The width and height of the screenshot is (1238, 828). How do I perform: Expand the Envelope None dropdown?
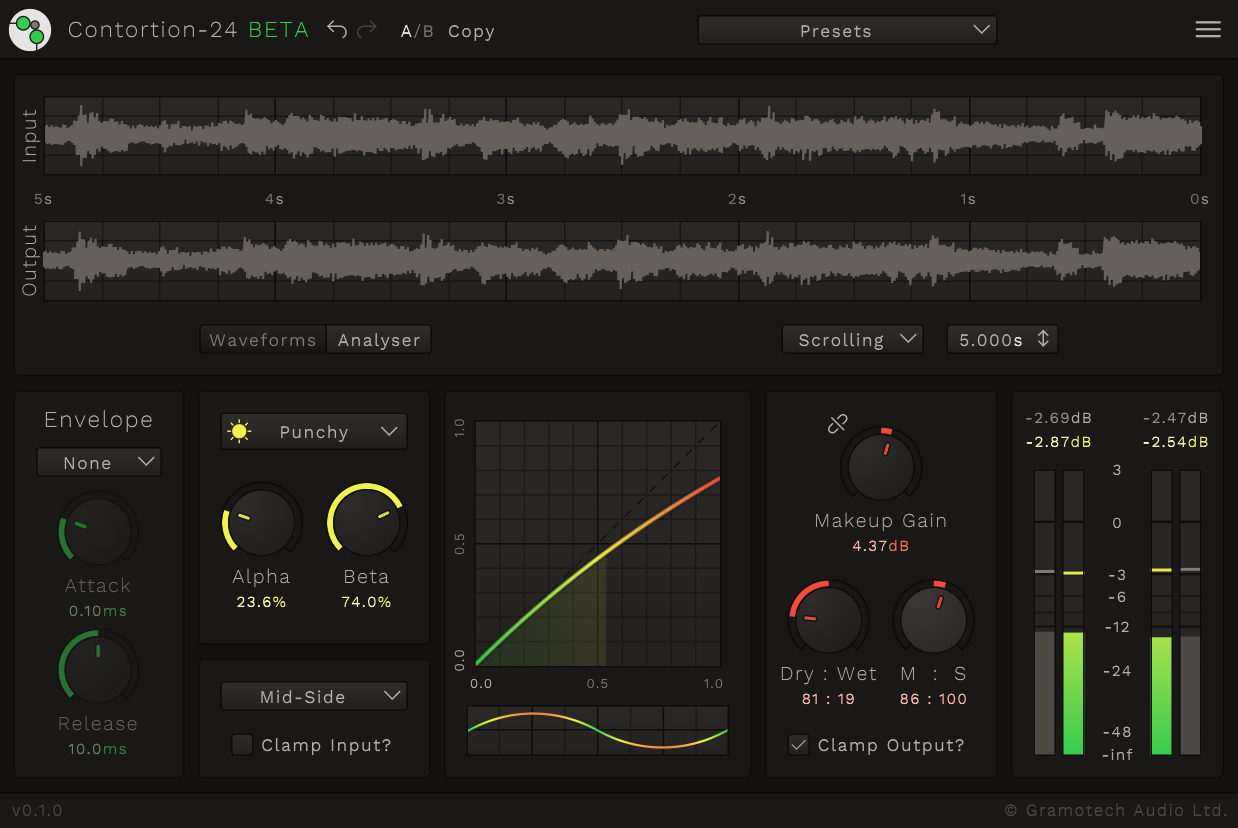[99, 463]
